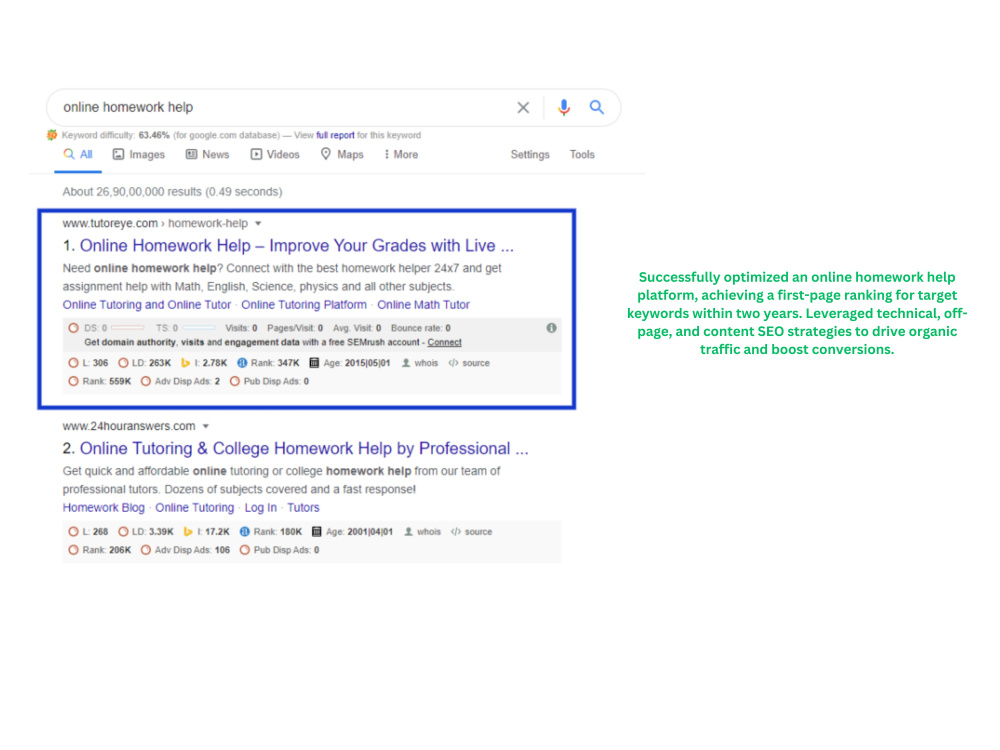Switch to the Videos tab
This screenshot has width=1000, height=750.
pos(275,154)
